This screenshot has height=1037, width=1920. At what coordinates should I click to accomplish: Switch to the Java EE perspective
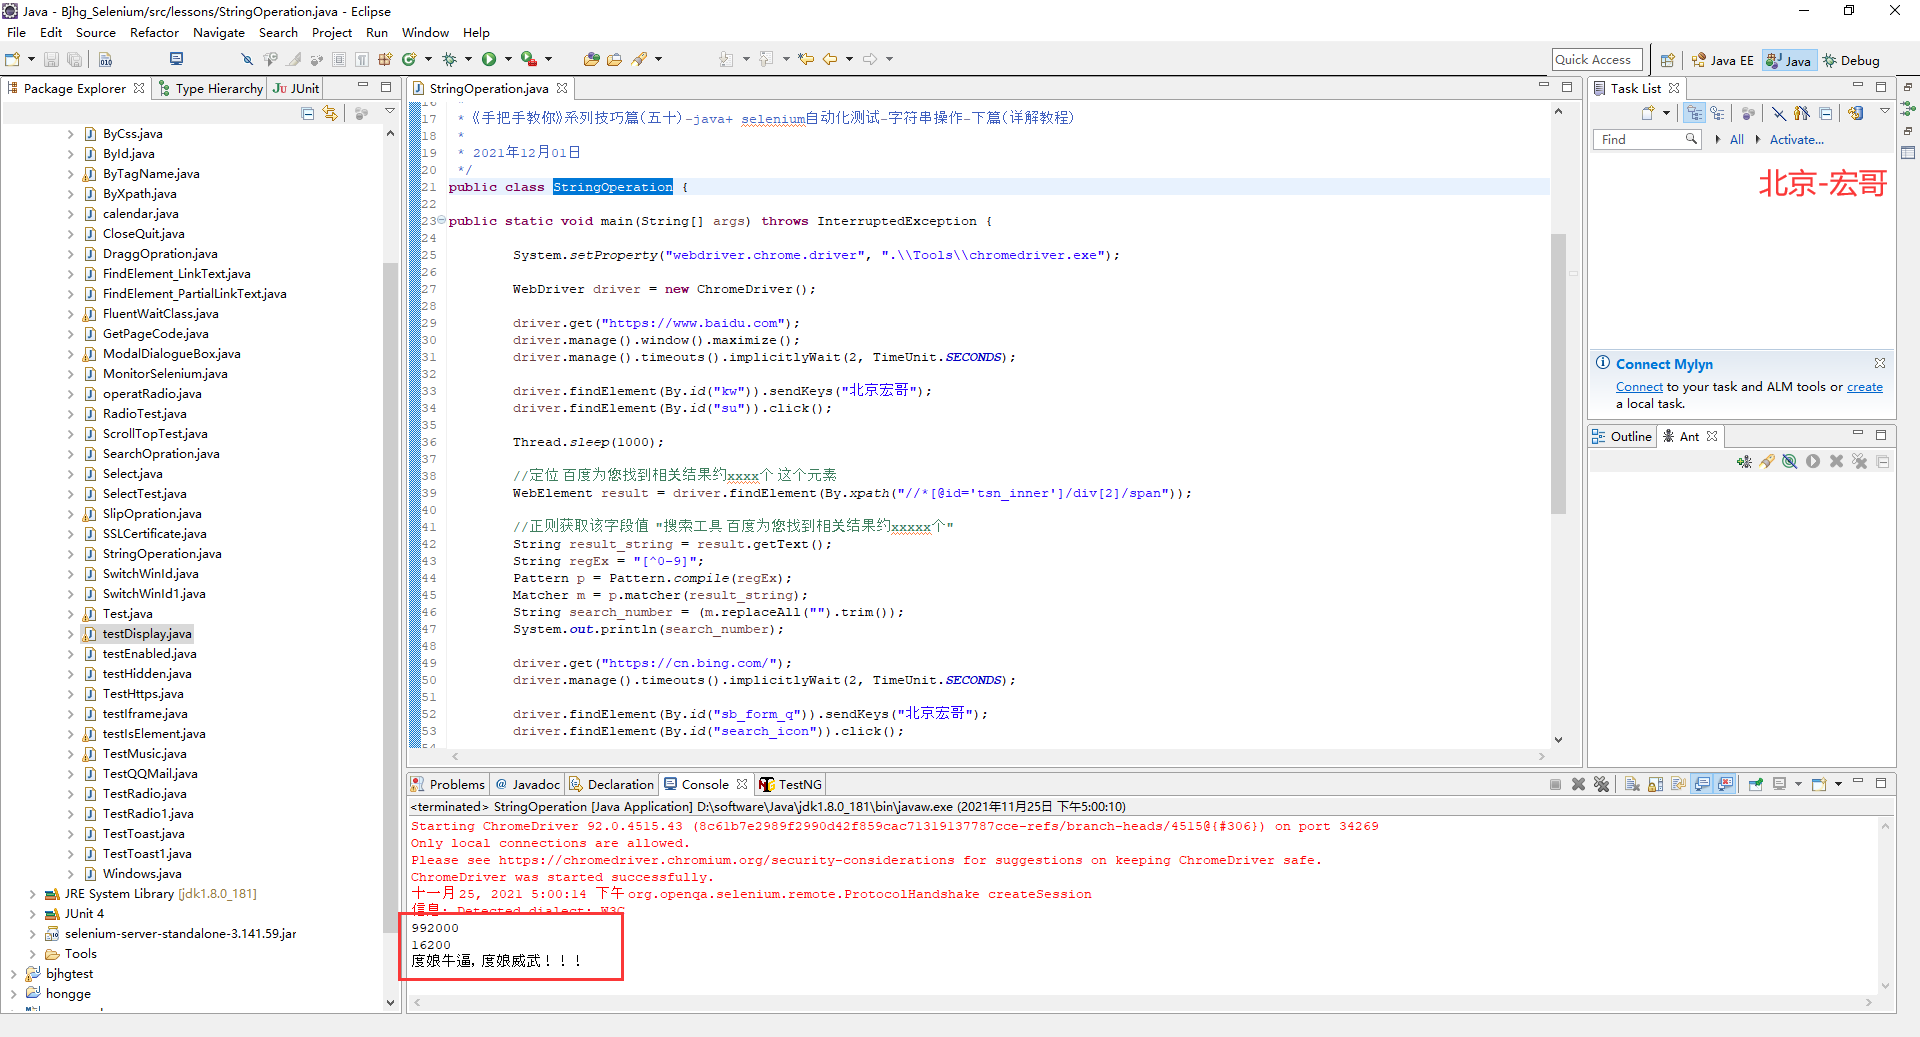1722,60
